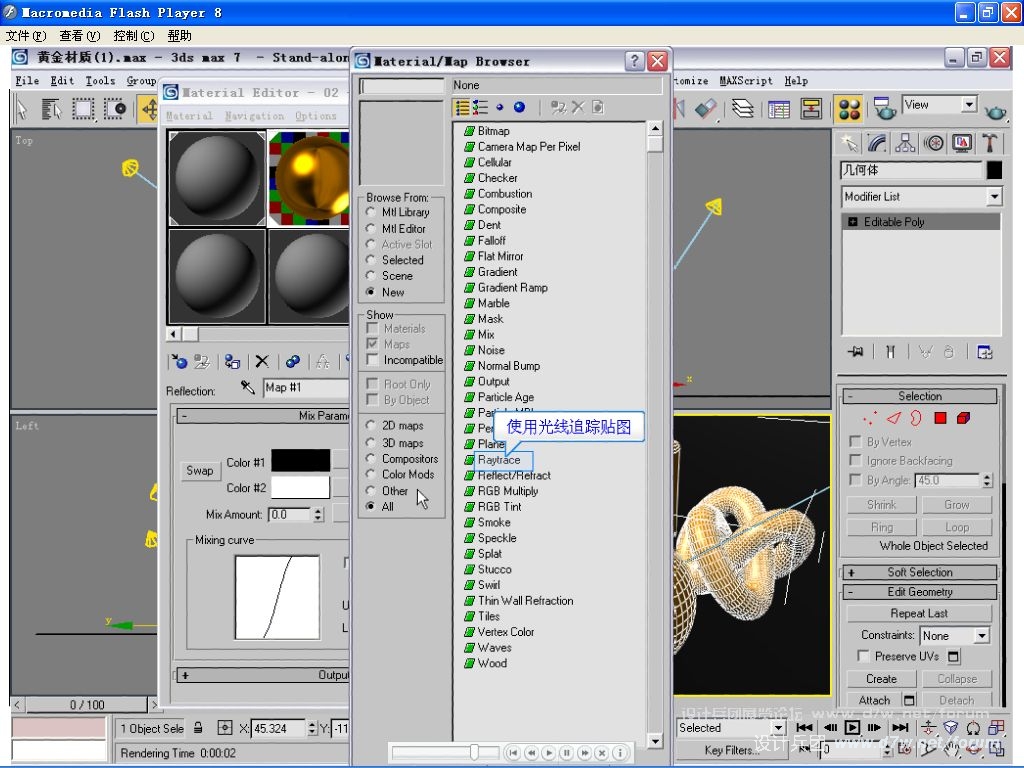Toggle the Preserve UVs checkbox
The width and height of the screenshot is (1024, 768).
[x=863, y=656]
